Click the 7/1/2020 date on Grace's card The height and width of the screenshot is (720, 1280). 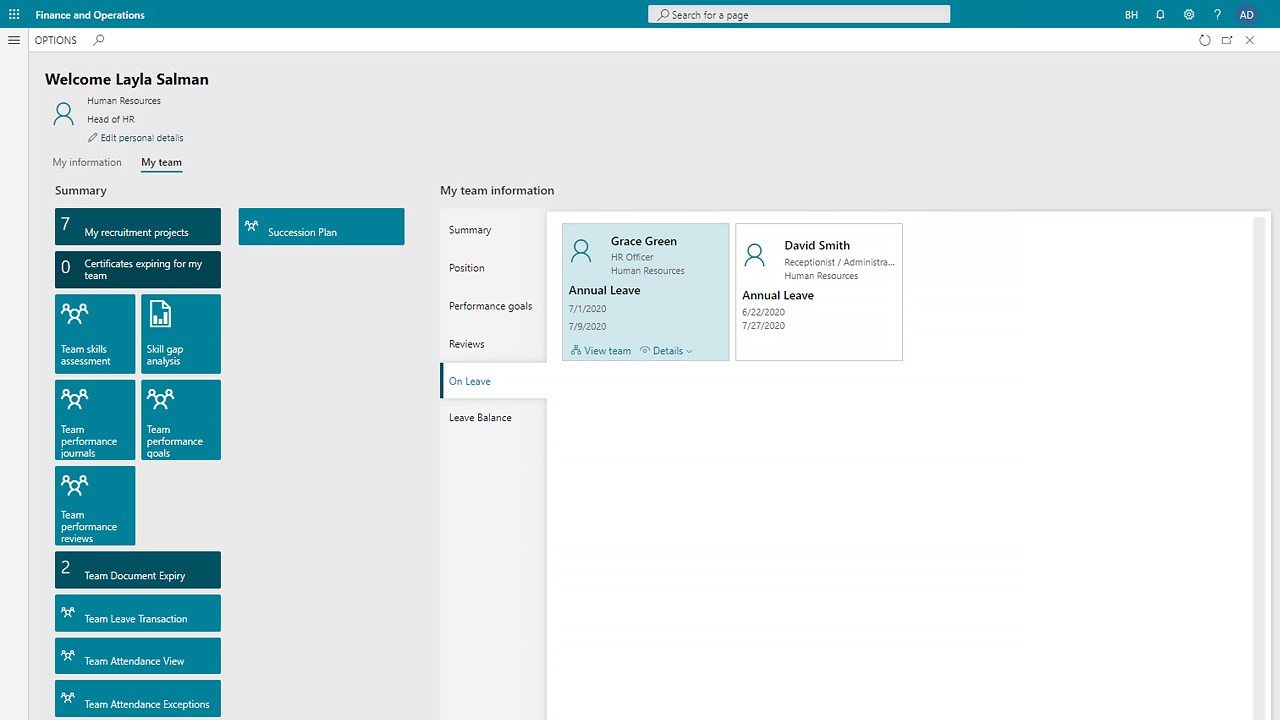click(588, 310)
